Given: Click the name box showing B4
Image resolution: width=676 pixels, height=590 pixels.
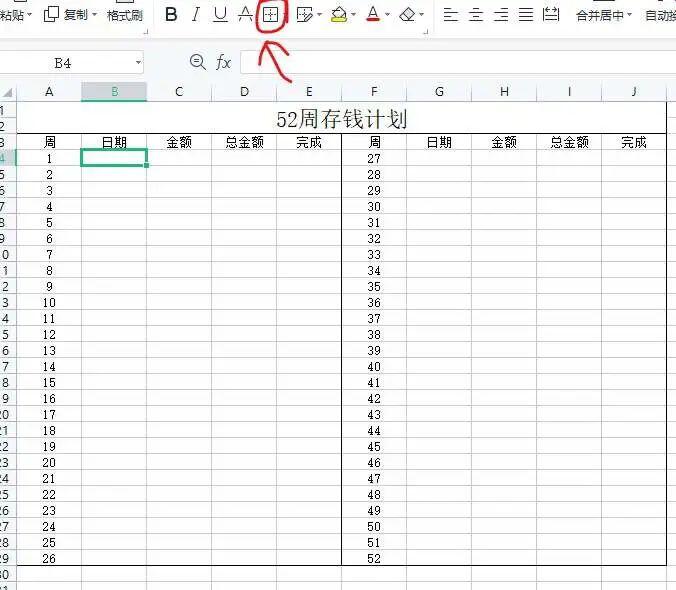Looking at the screenshot, I should 63,63.
